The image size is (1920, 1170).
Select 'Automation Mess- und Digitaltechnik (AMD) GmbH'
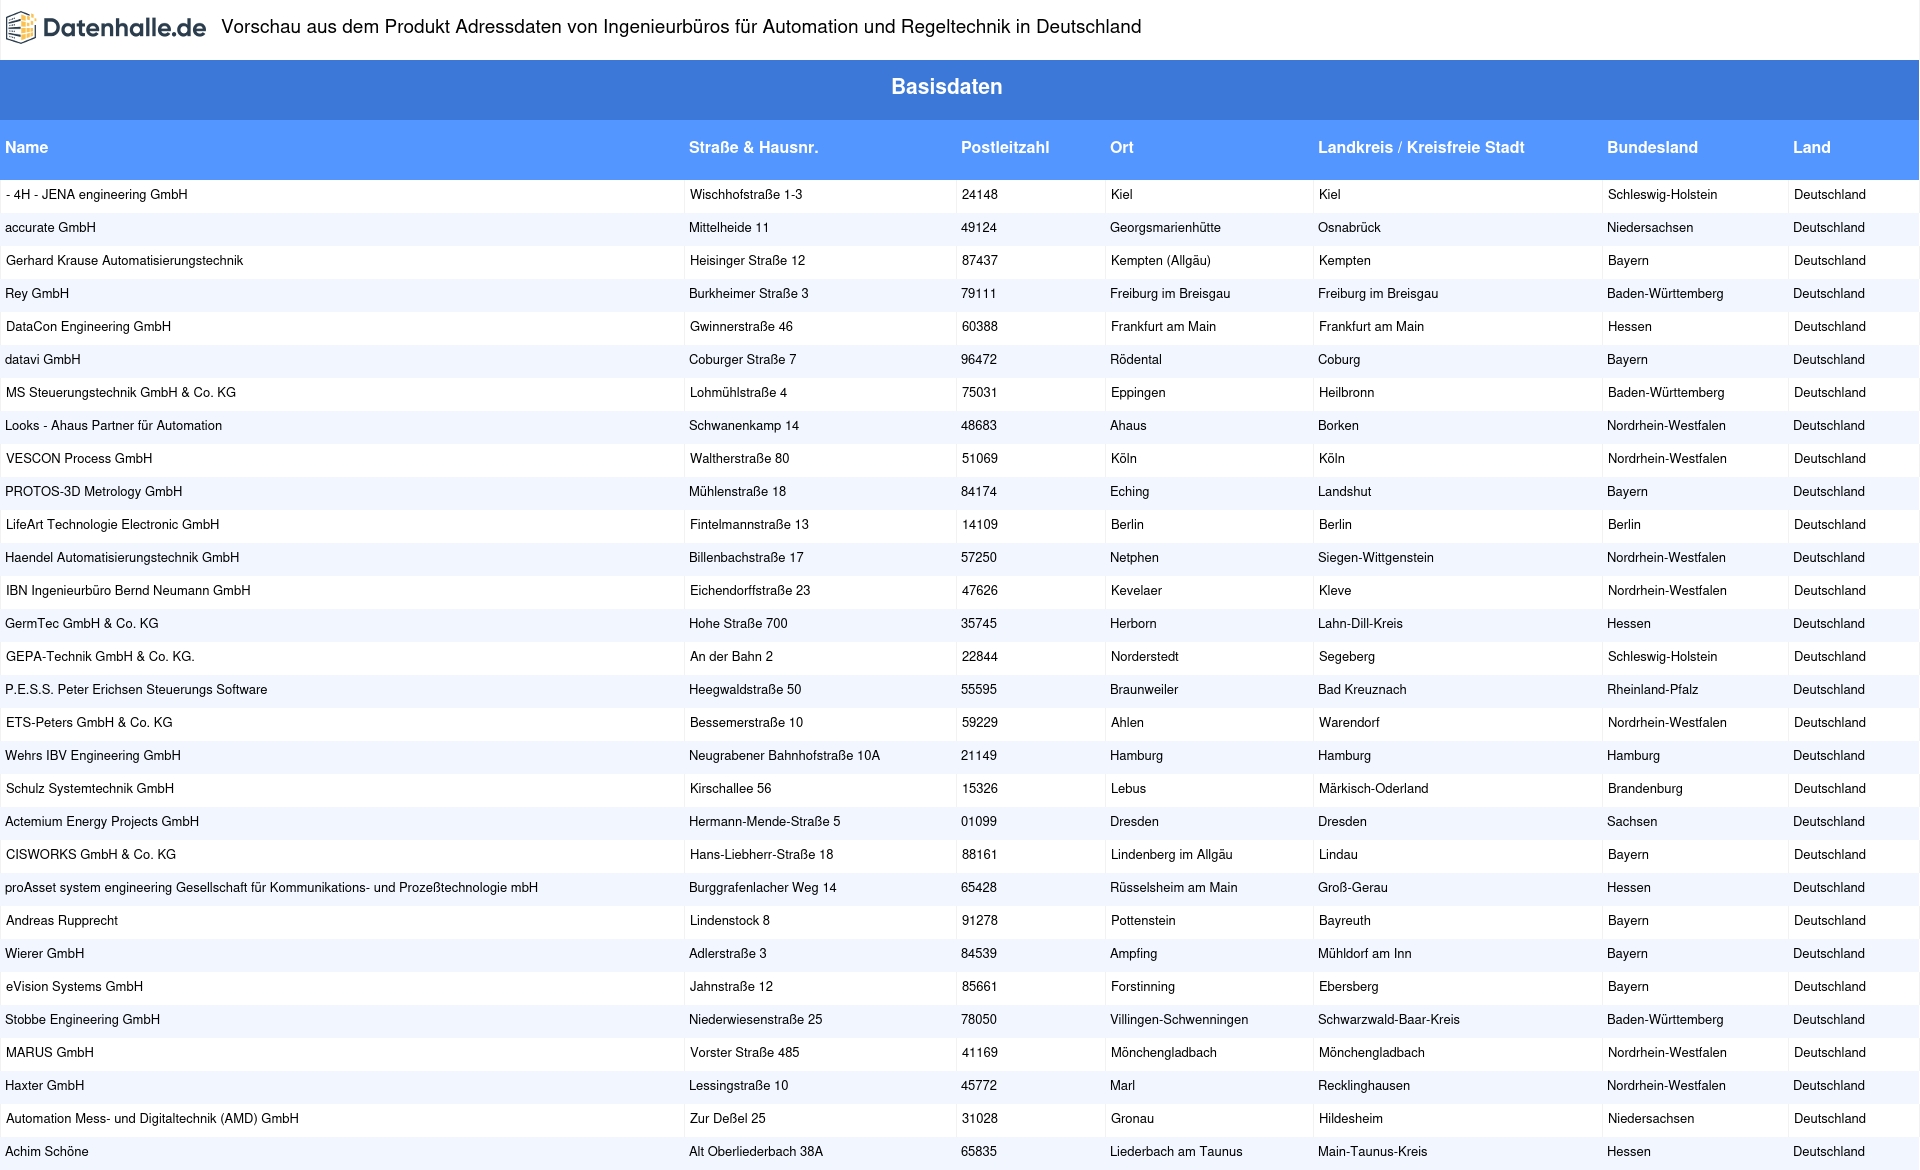pyautogui.click(x=152, y=1119)
